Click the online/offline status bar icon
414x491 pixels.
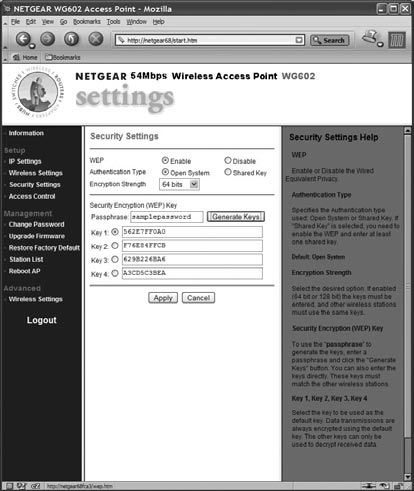pos(369,486)
